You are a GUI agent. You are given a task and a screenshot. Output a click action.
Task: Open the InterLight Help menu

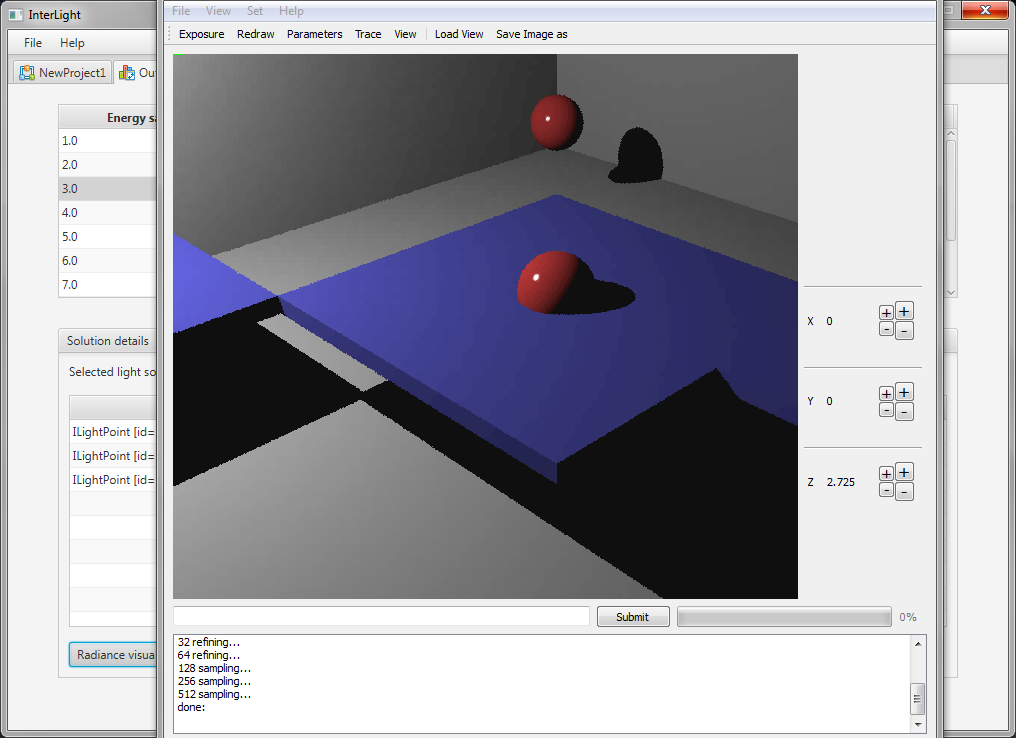72,43
